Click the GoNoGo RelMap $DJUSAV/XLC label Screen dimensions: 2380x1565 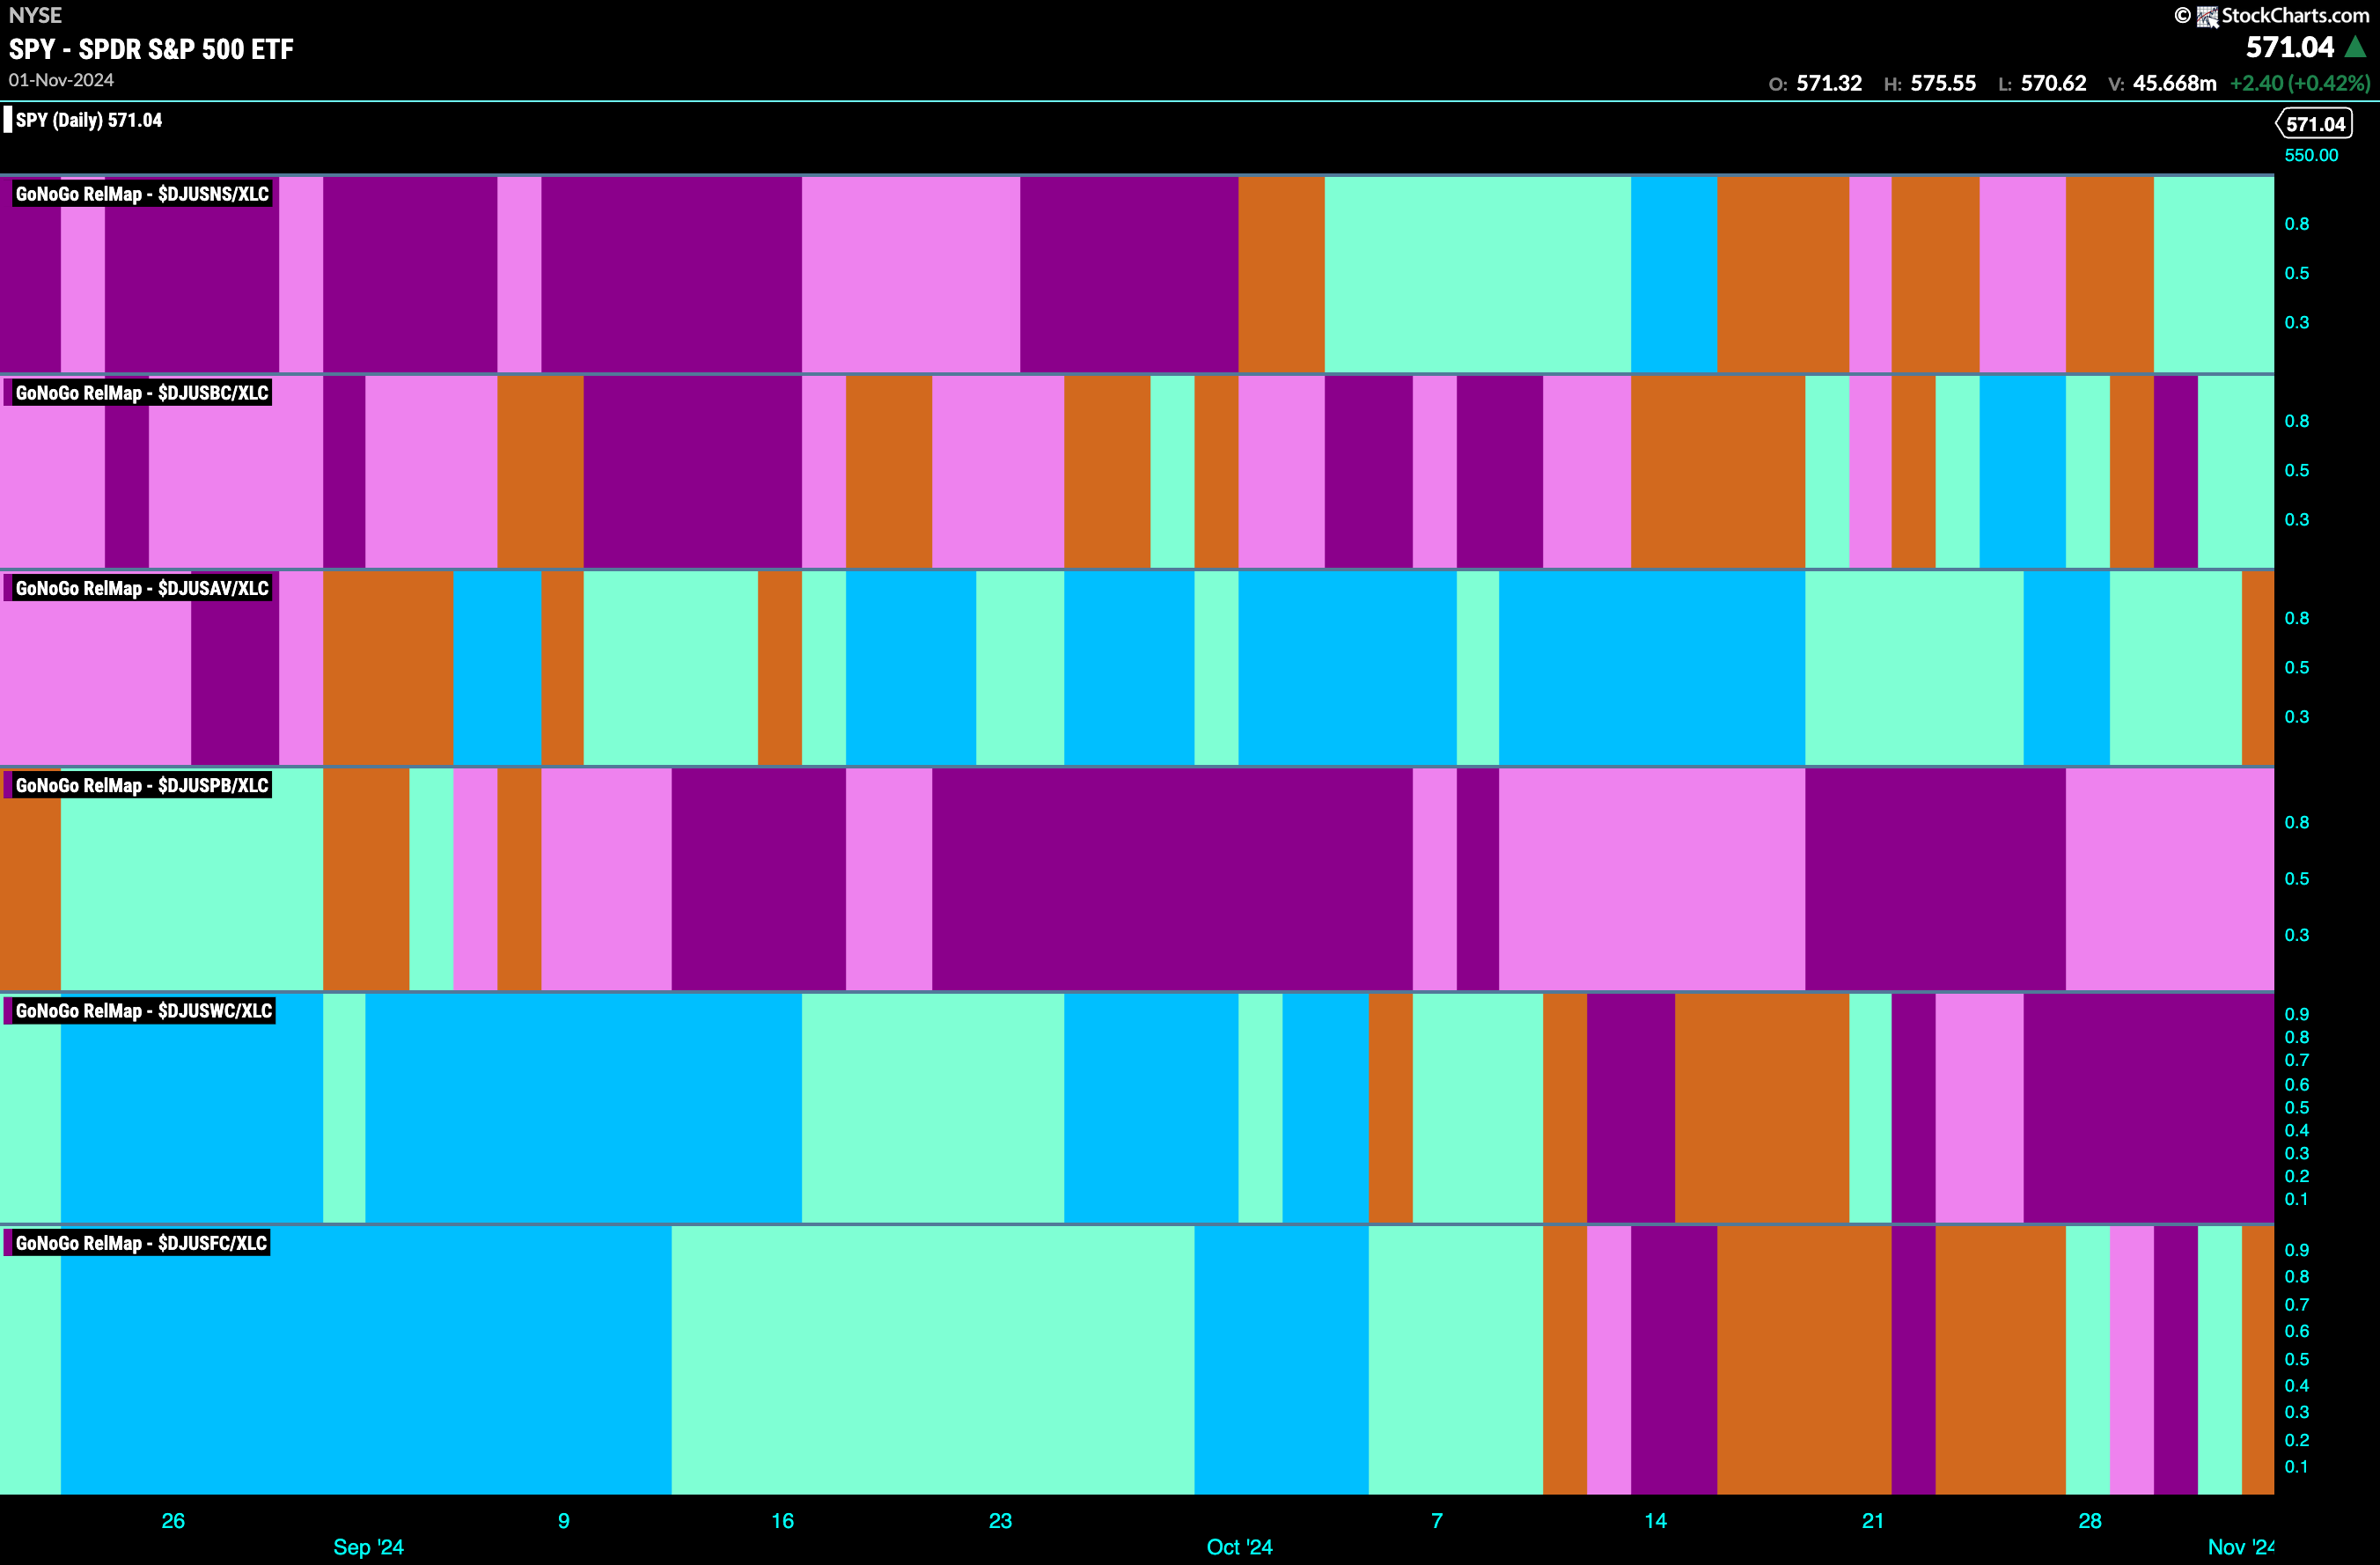click(142, 588)
